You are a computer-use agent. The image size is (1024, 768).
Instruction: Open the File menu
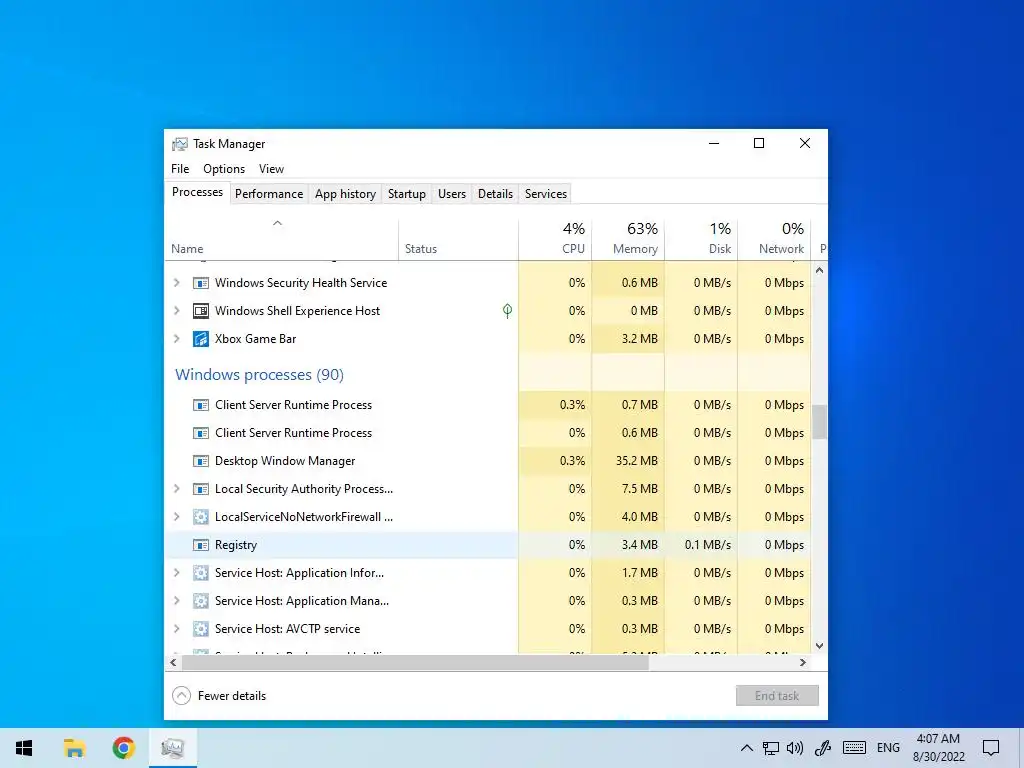tap(180, 169)
